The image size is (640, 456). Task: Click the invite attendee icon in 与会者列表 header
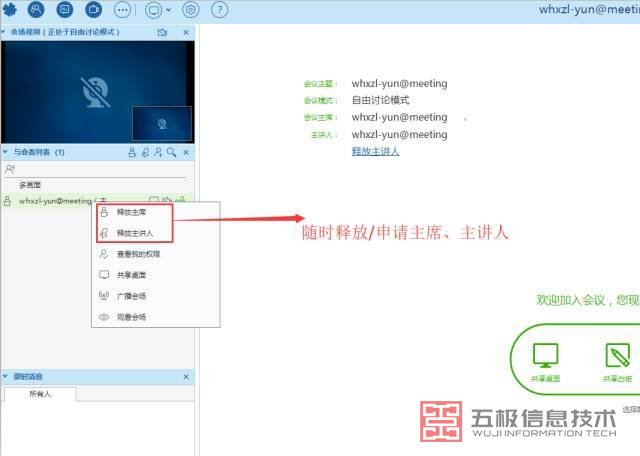click(x=158, y=152)
